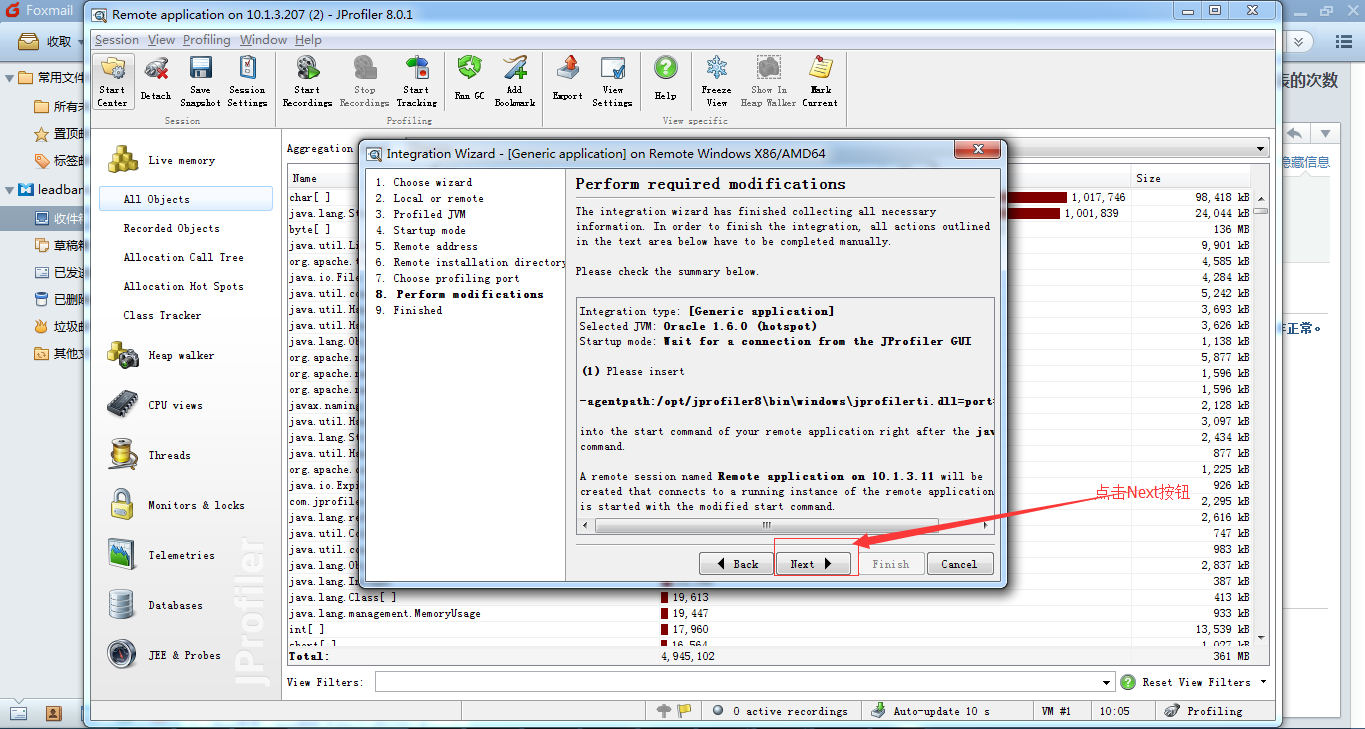Select wizard step 'Choose profiling port'
Image resolution: width=1365 pixels, height=729 pixels.
447,278
